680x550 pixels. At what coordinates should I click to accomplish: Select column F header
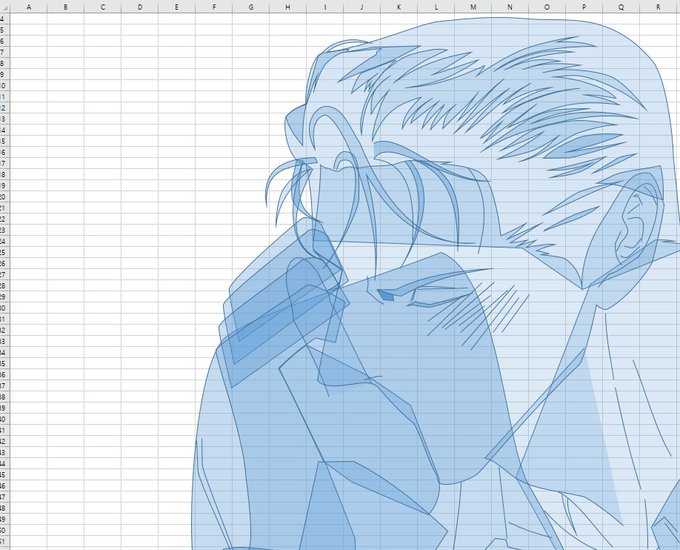click(x=214, y=7)
